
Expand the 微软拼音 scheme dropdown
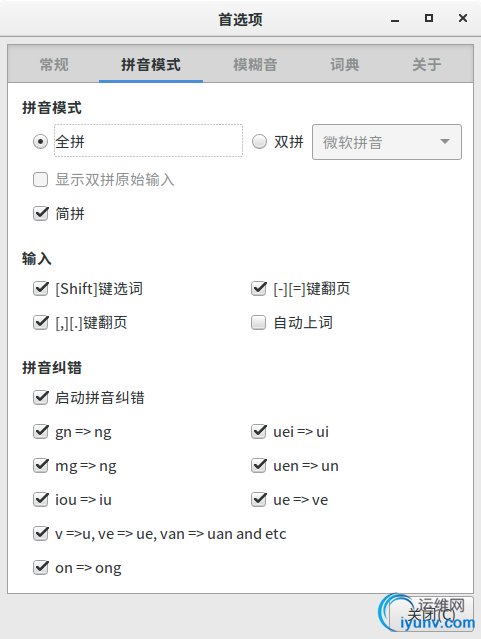(x=387, y=142)
